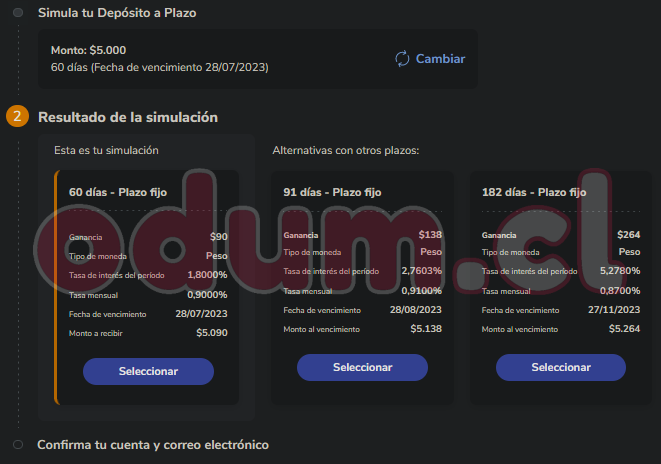Image resolution: width=661 pixels, height=464 pixels.
Task: Click the orange step 2 circle
Action: (x=17, y=116)
